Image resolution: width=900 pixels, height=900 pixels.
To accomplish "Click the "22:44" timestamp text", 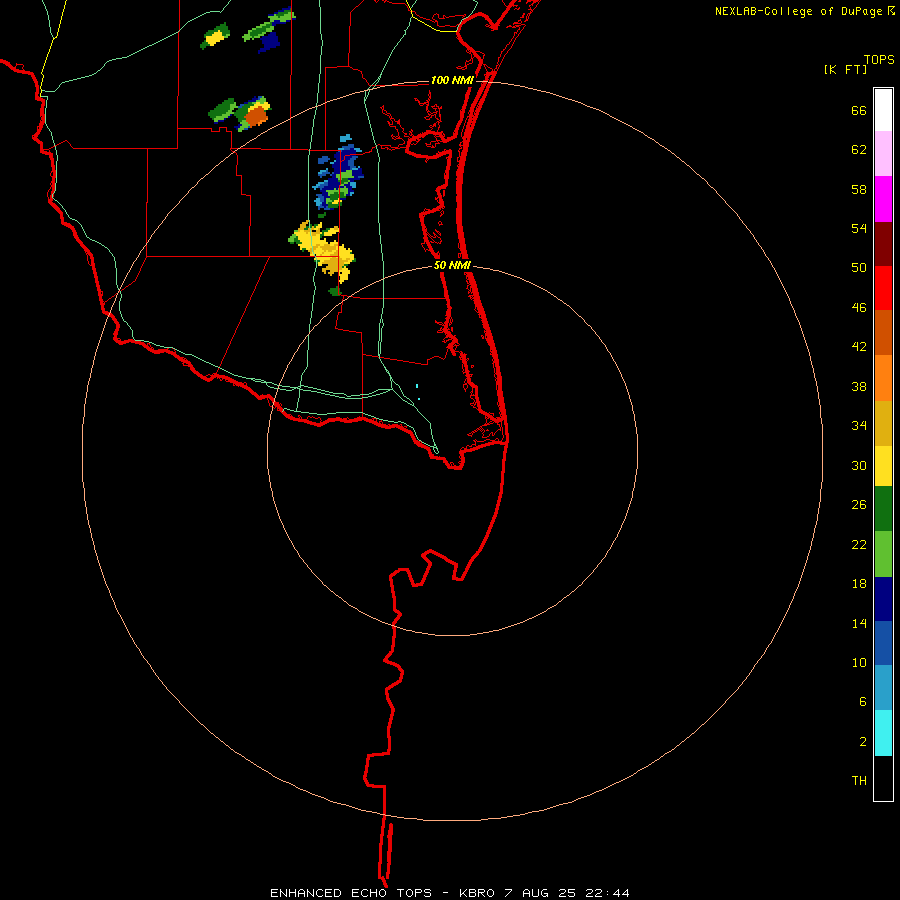I will [x=607, y=893].
